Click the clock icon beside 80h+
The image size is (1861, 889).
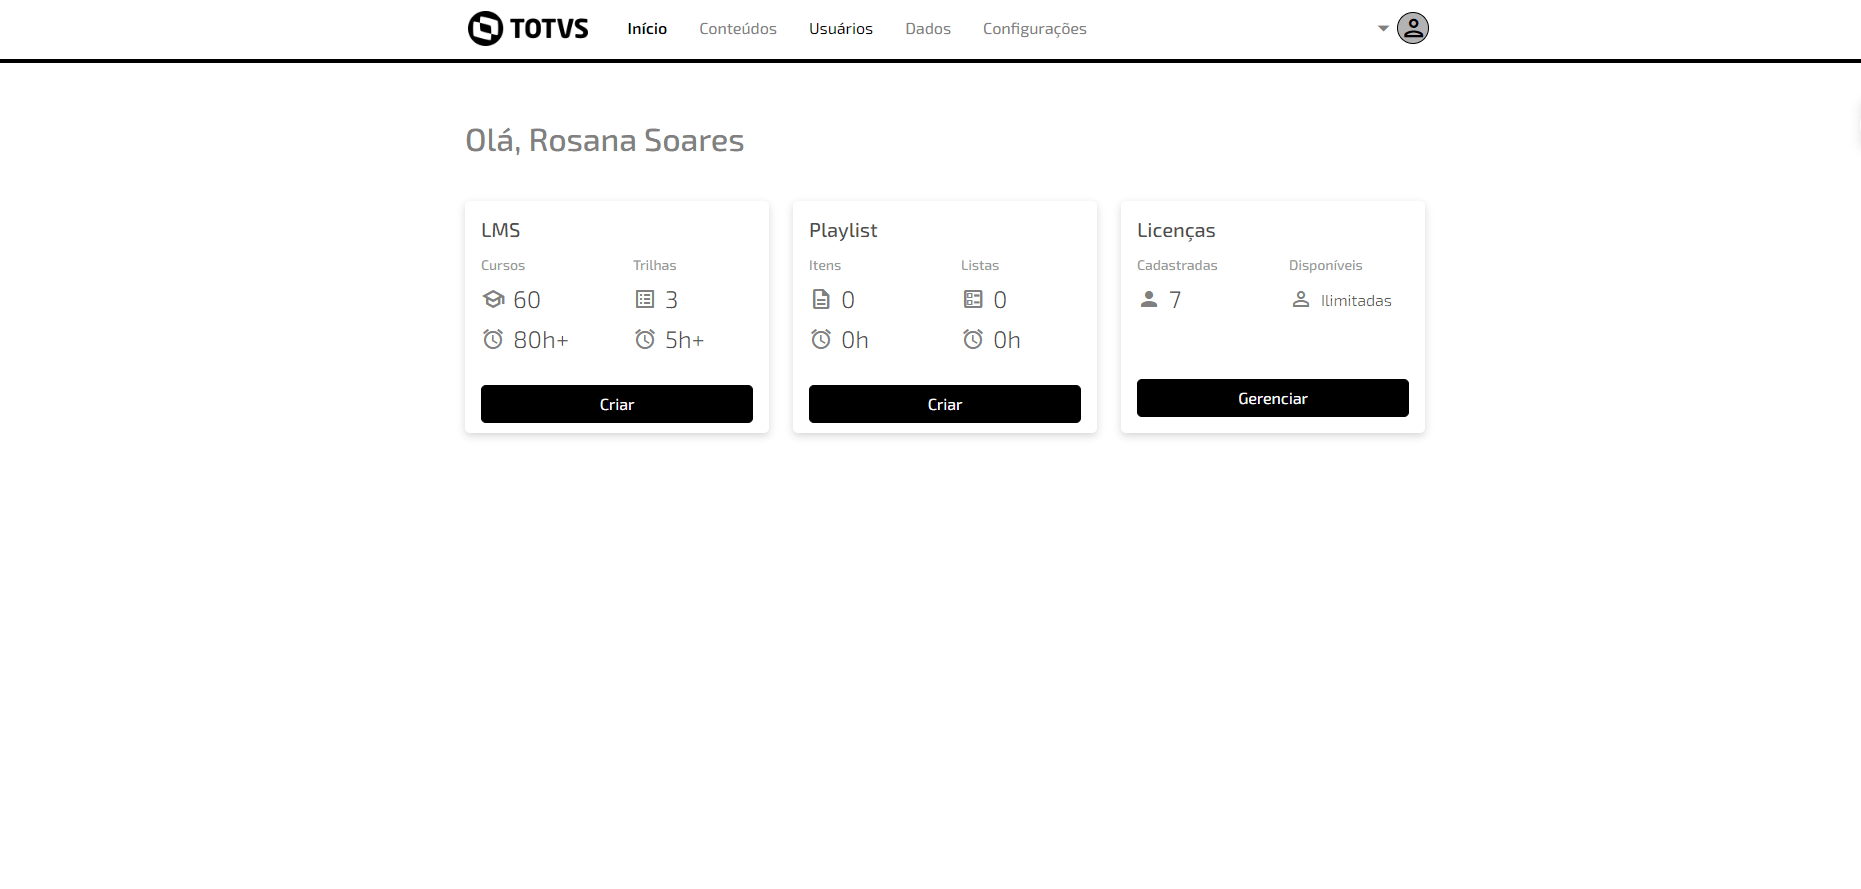pyautogui.click(x=493, y=339)
